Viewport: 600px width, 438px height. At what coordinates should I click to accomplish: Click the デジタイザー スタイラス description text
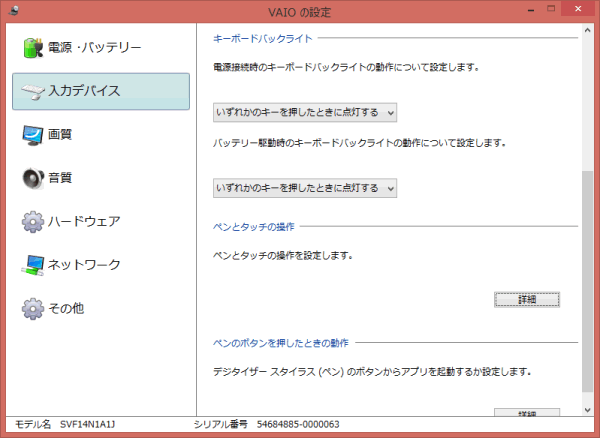tap(372, 371)
